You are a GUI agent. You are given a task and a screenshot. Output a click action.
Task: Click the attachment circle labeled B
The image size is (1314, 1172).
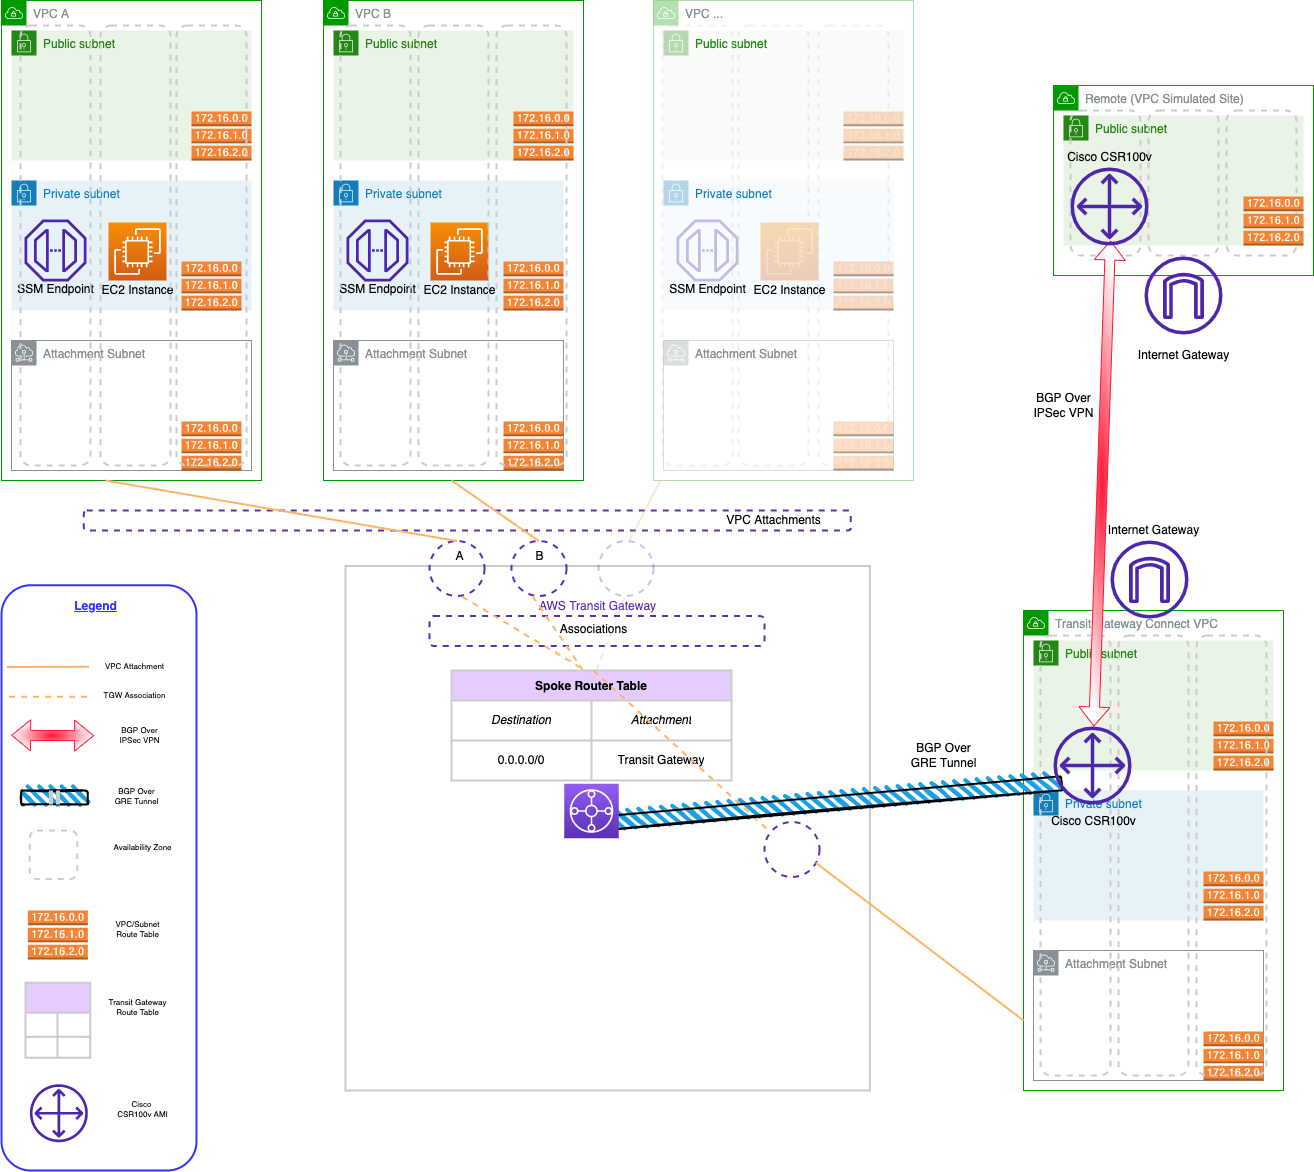click(x=539, y=568)
